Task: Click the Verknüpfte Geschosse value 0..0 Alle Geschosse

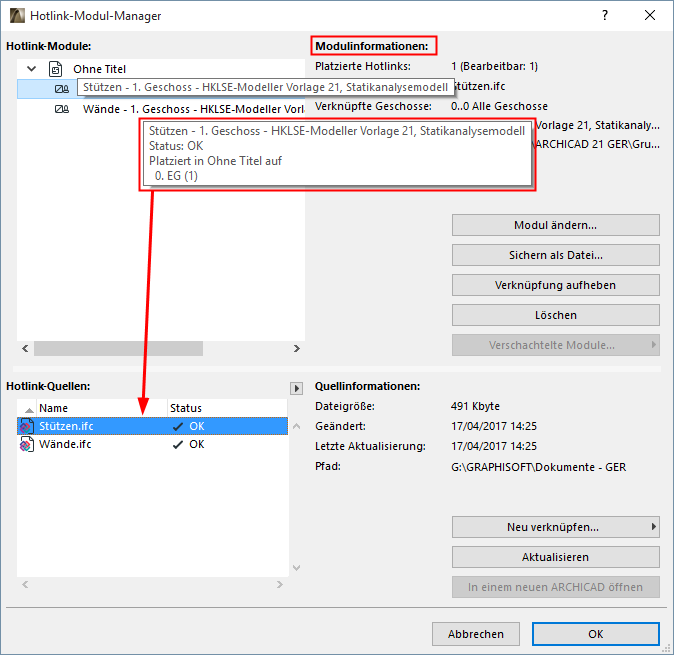Action: point(499,106)
